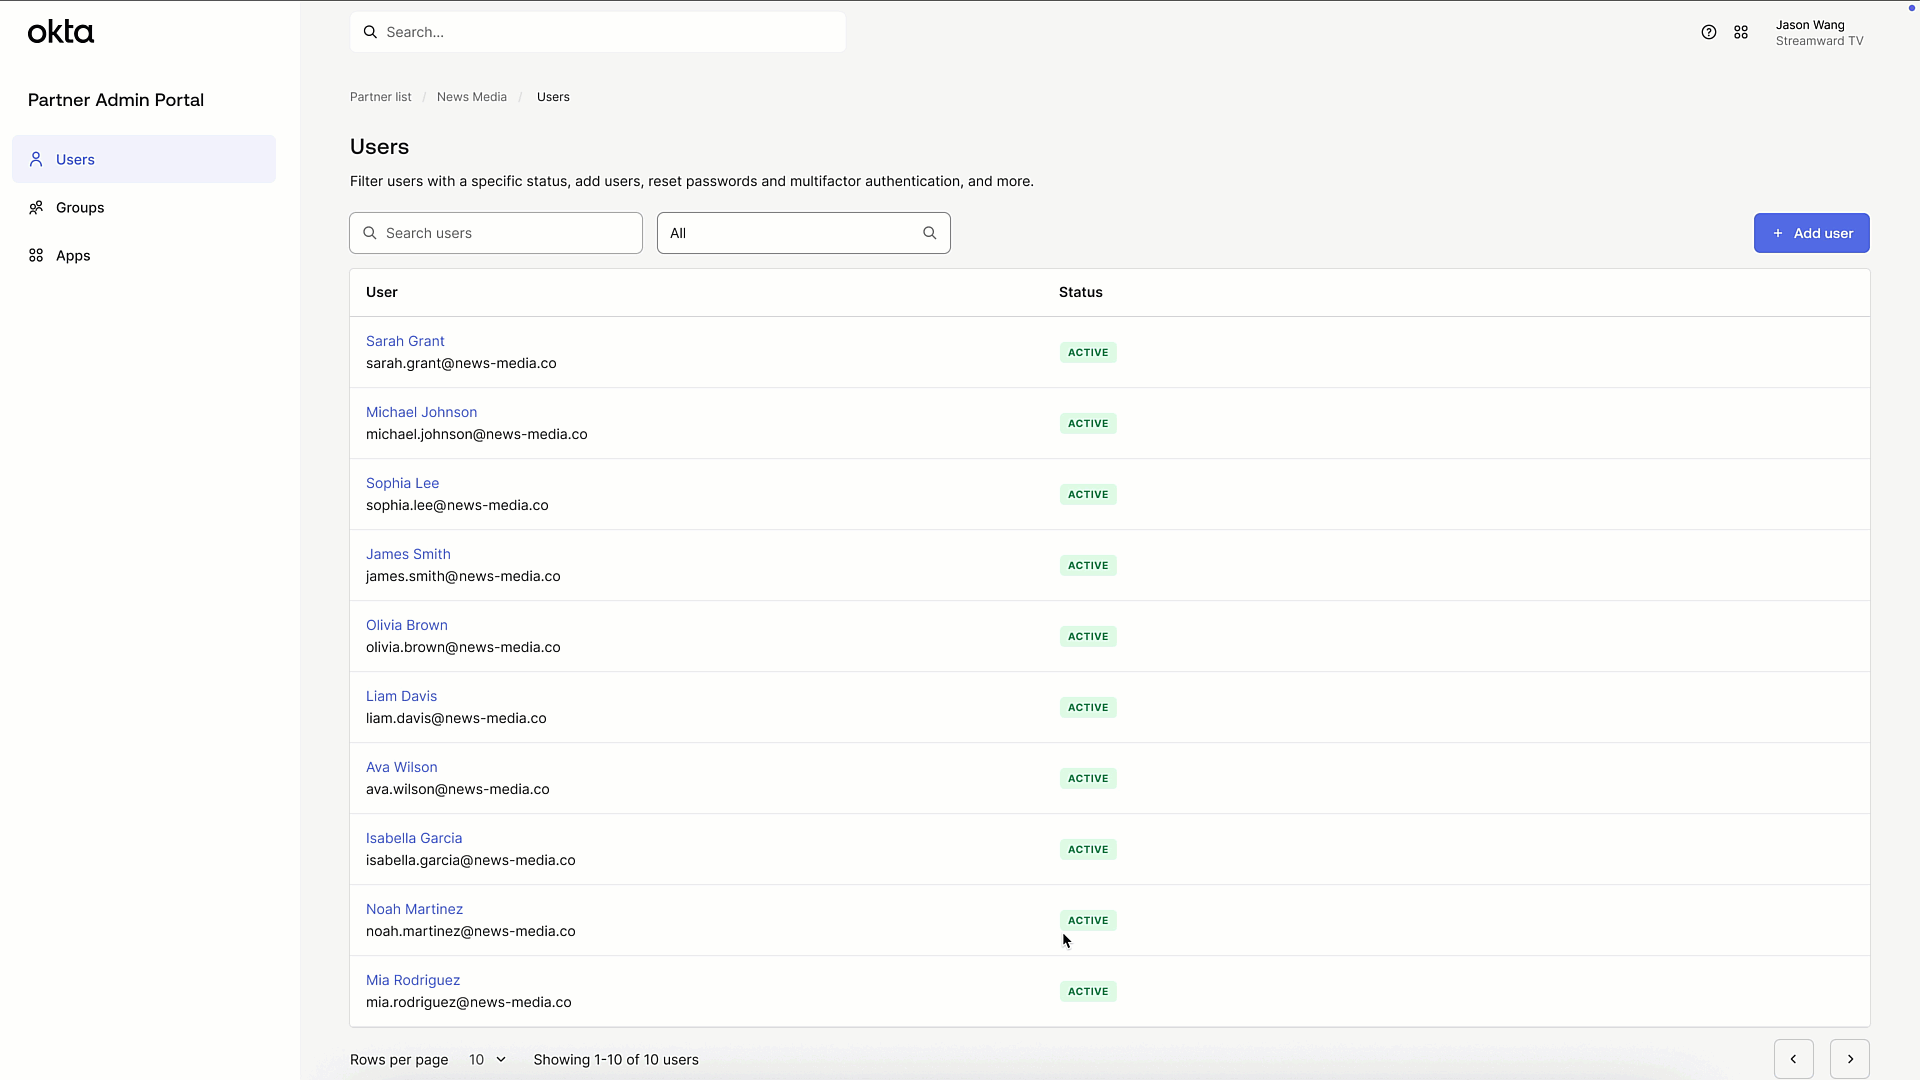Screen dimensions: 1920x1080
Task: Click the Apps grid icon in the sidebar
Action: 36,255
